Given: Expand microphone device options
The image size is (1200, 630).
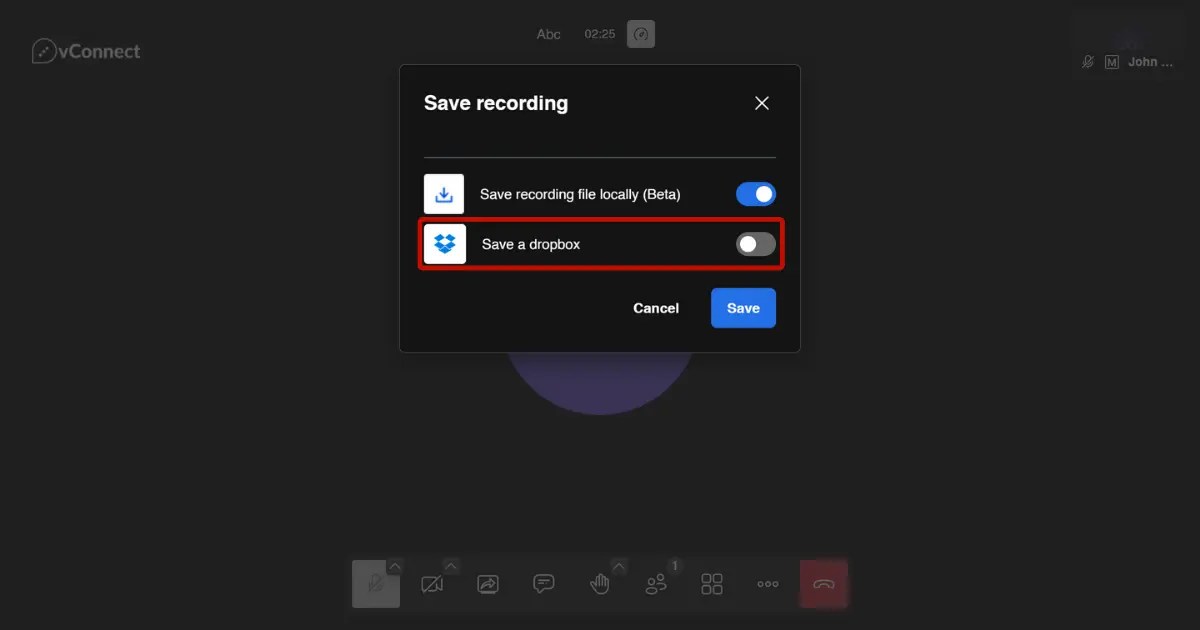Looking at the screenshot, I should [396, 563].
